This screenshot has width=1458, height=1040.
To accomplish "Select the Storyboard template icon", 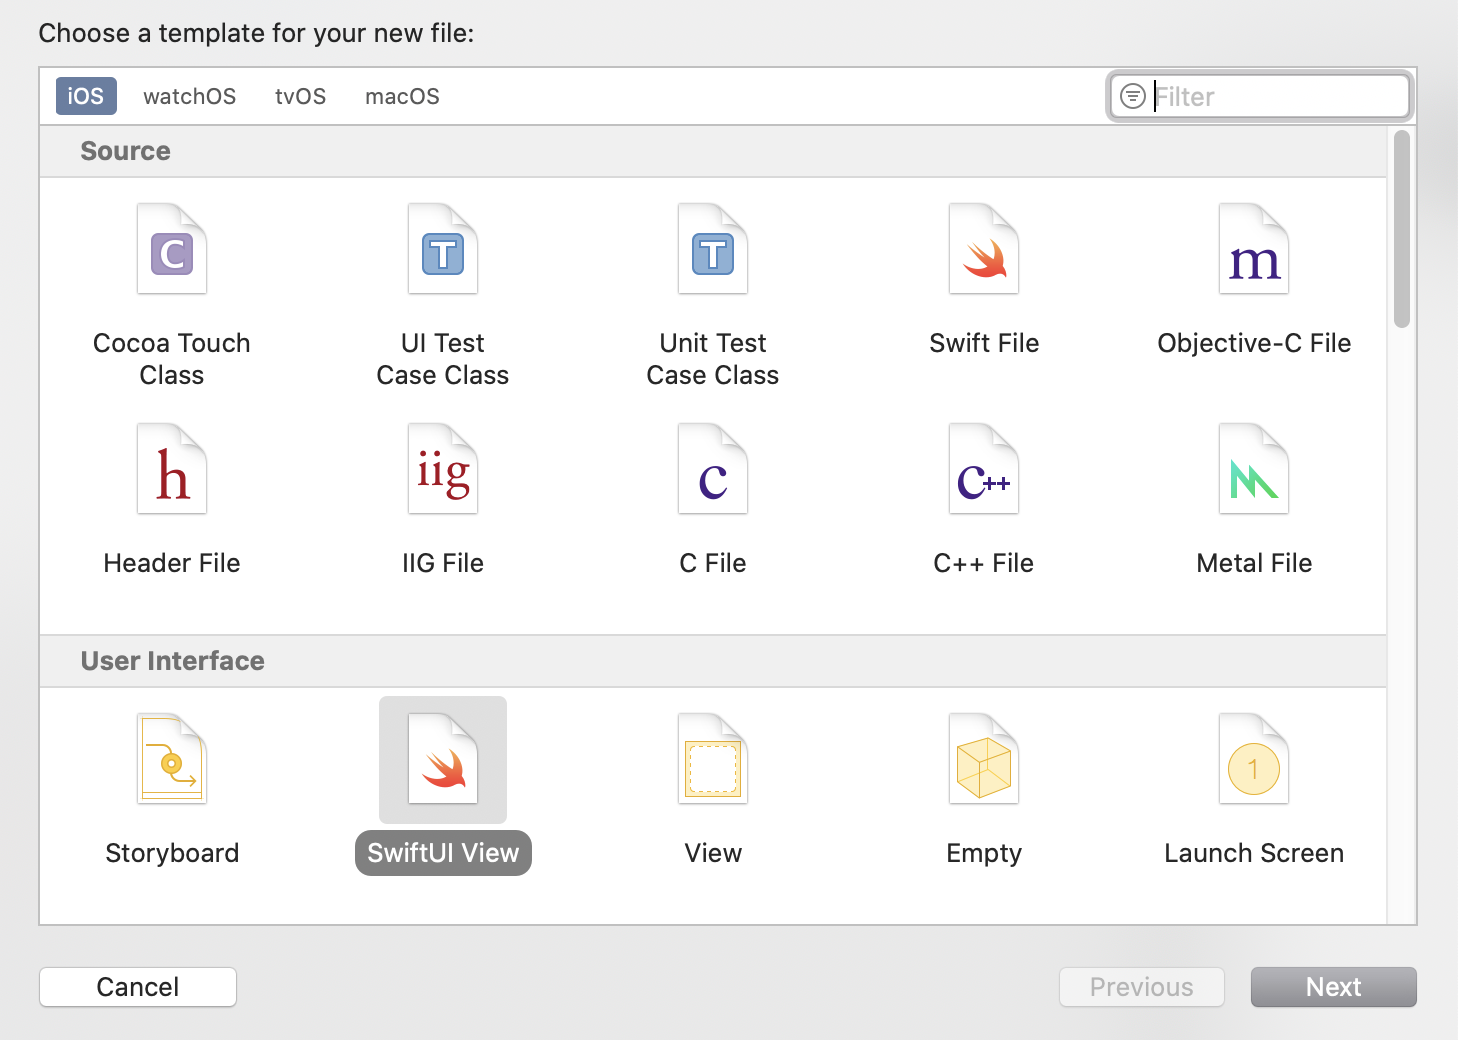I will (x=172, y=759).
